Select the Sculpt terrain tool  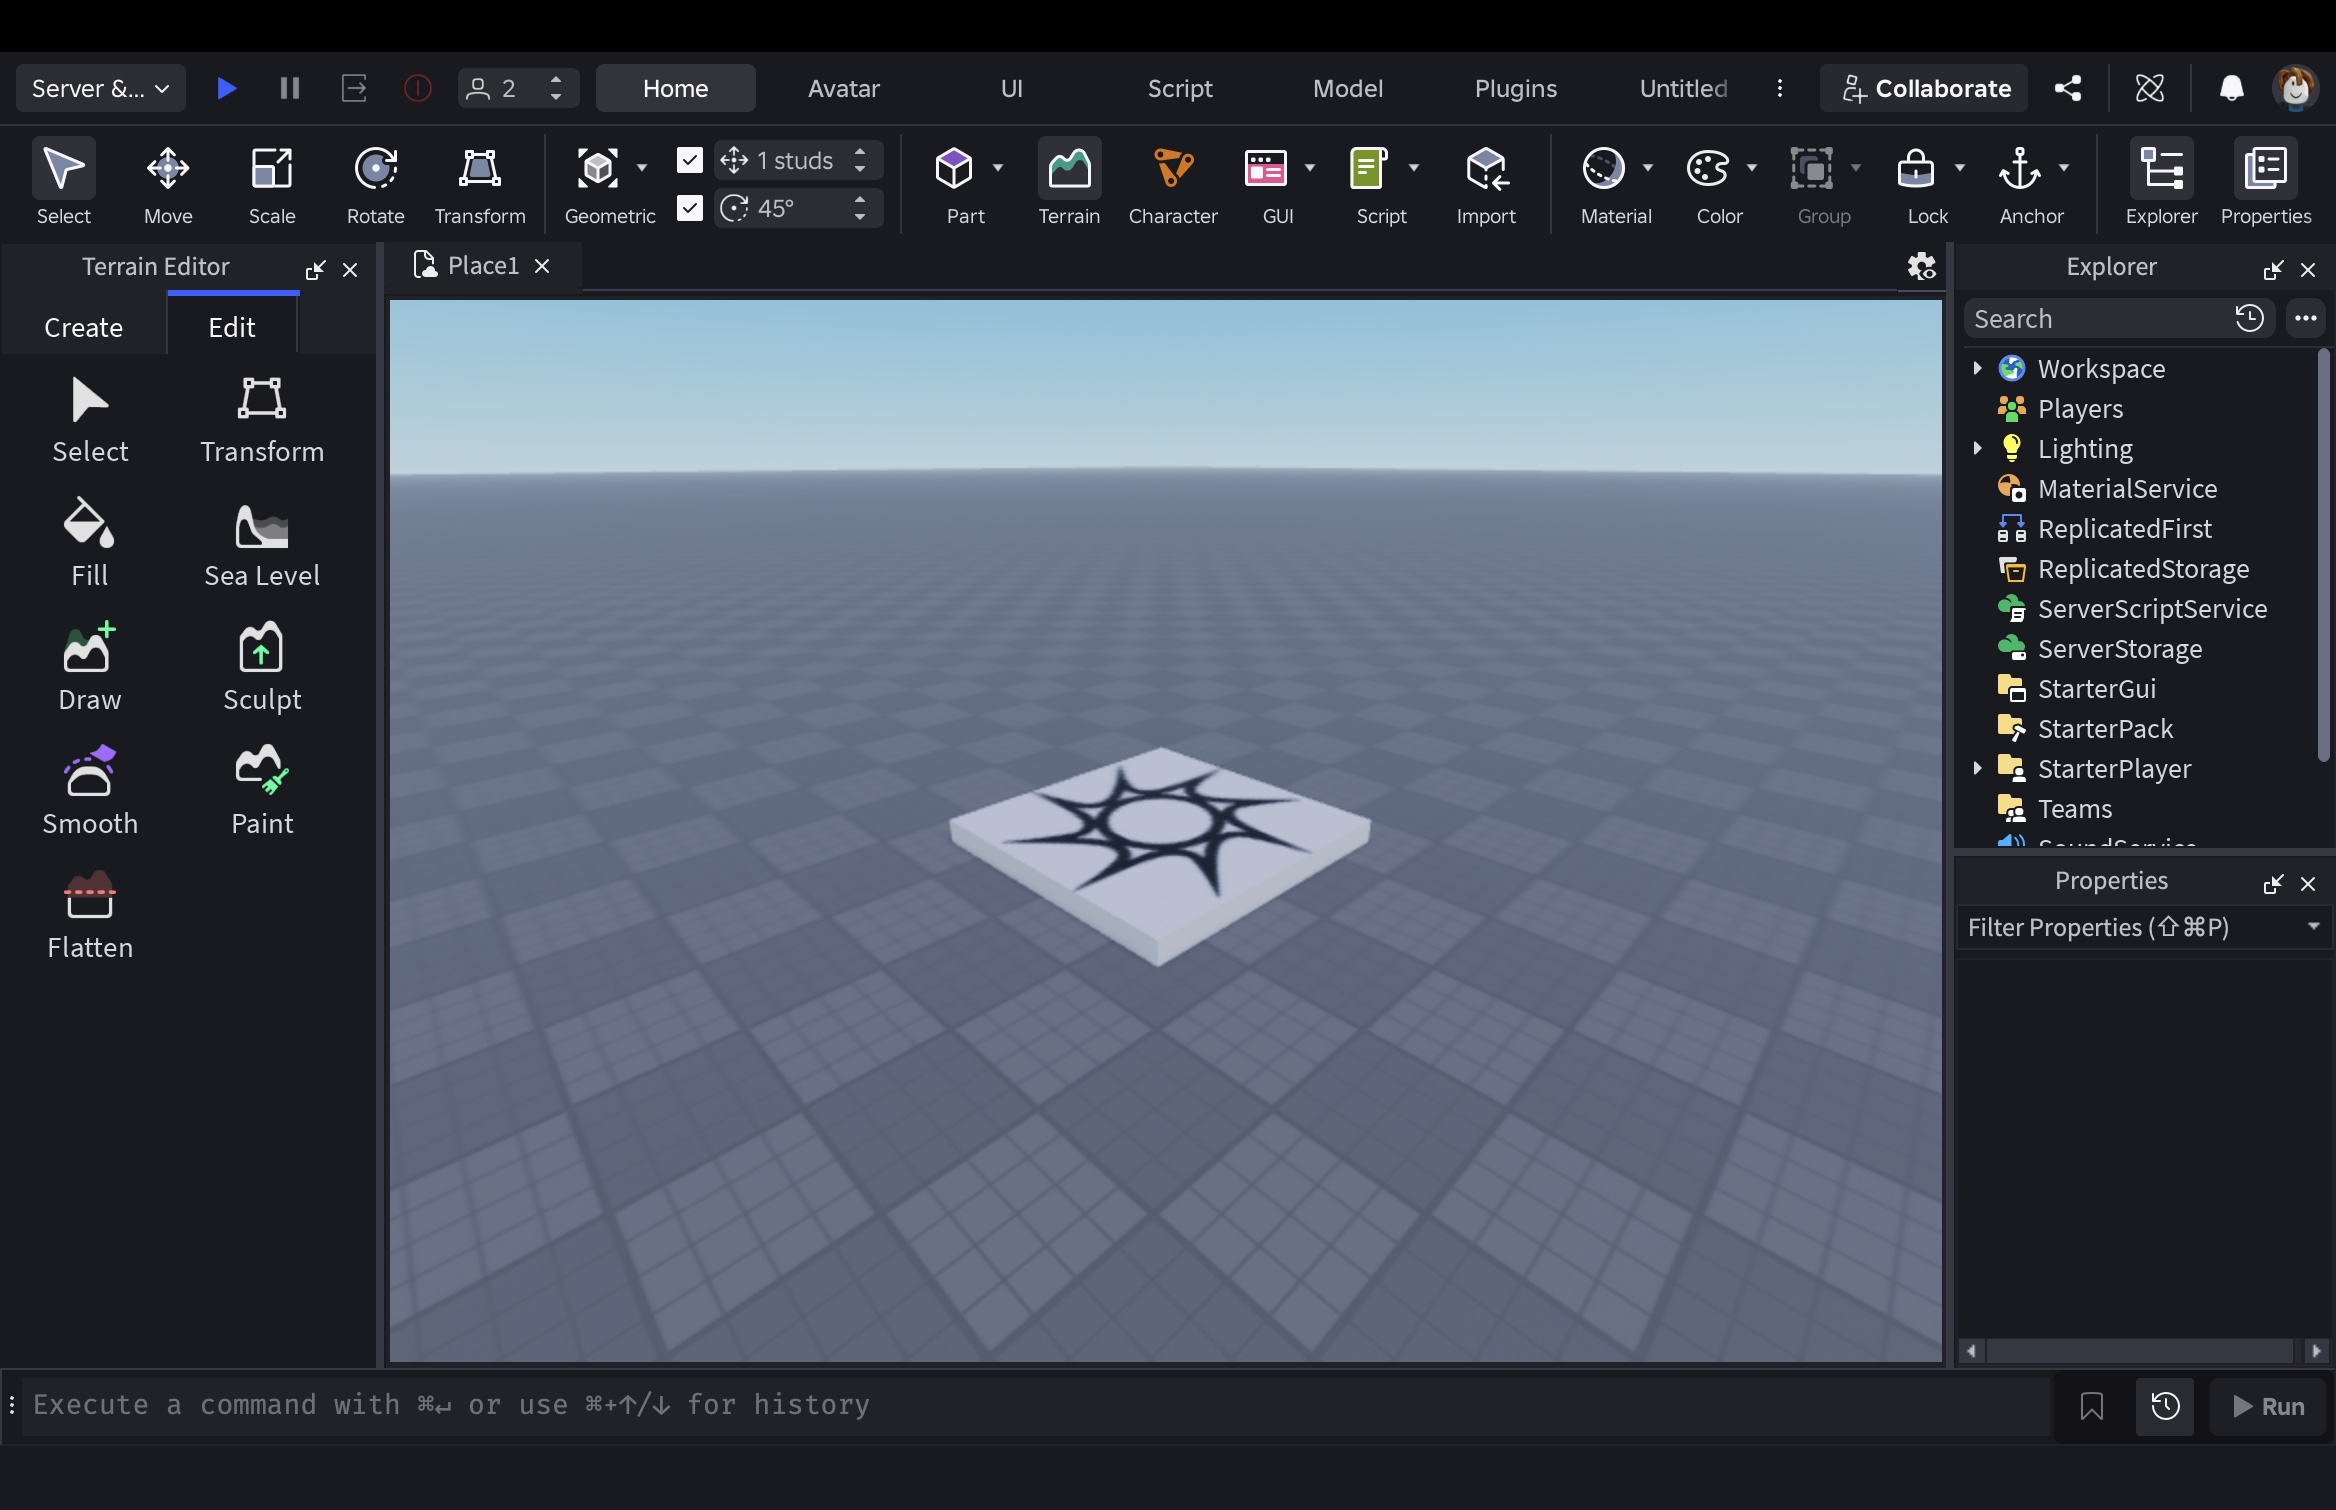[261, 666]
